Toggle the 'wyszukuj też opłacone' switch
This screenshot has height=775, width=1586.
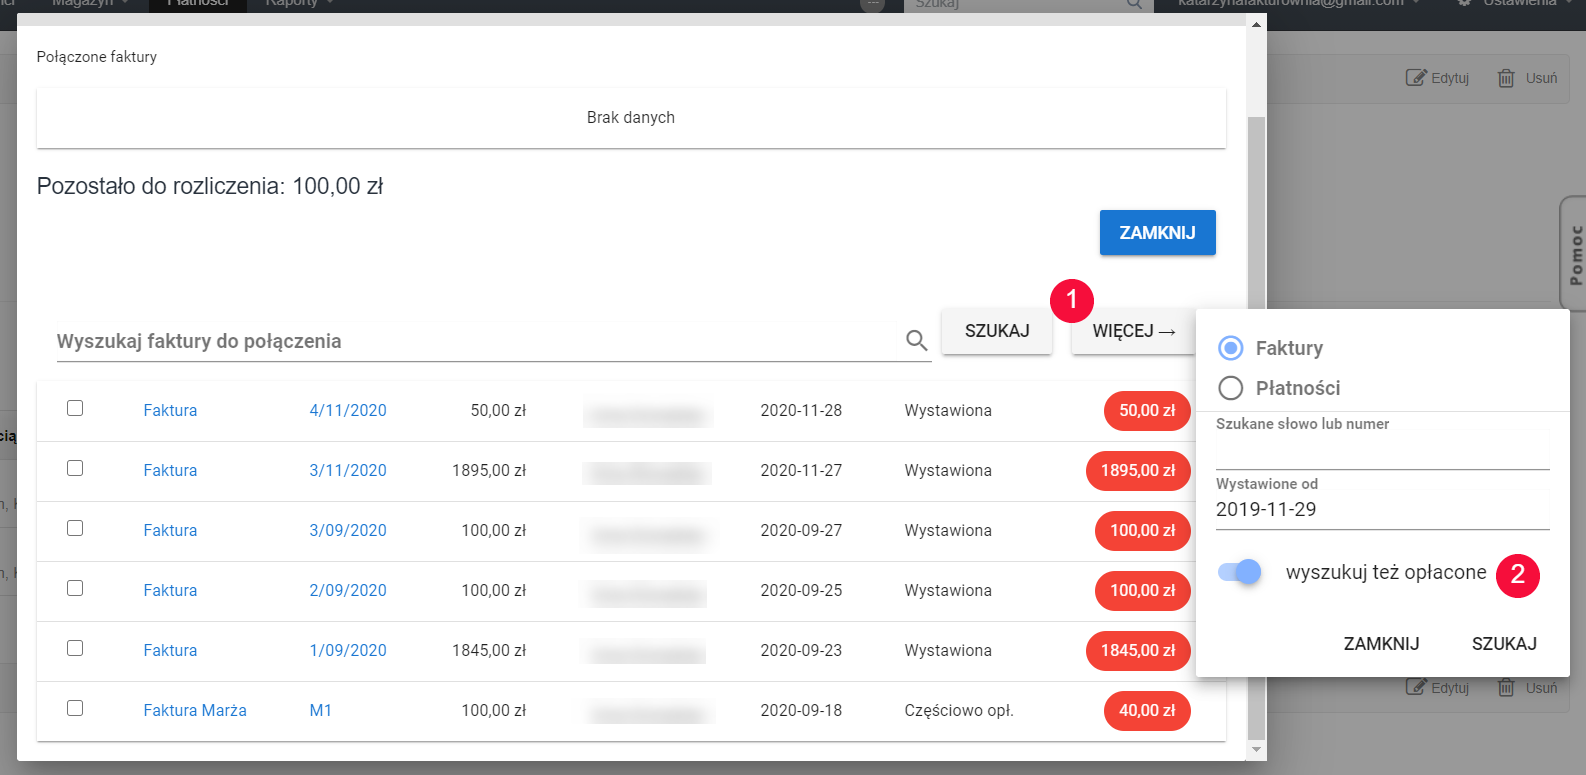[x=1240, y=572]
